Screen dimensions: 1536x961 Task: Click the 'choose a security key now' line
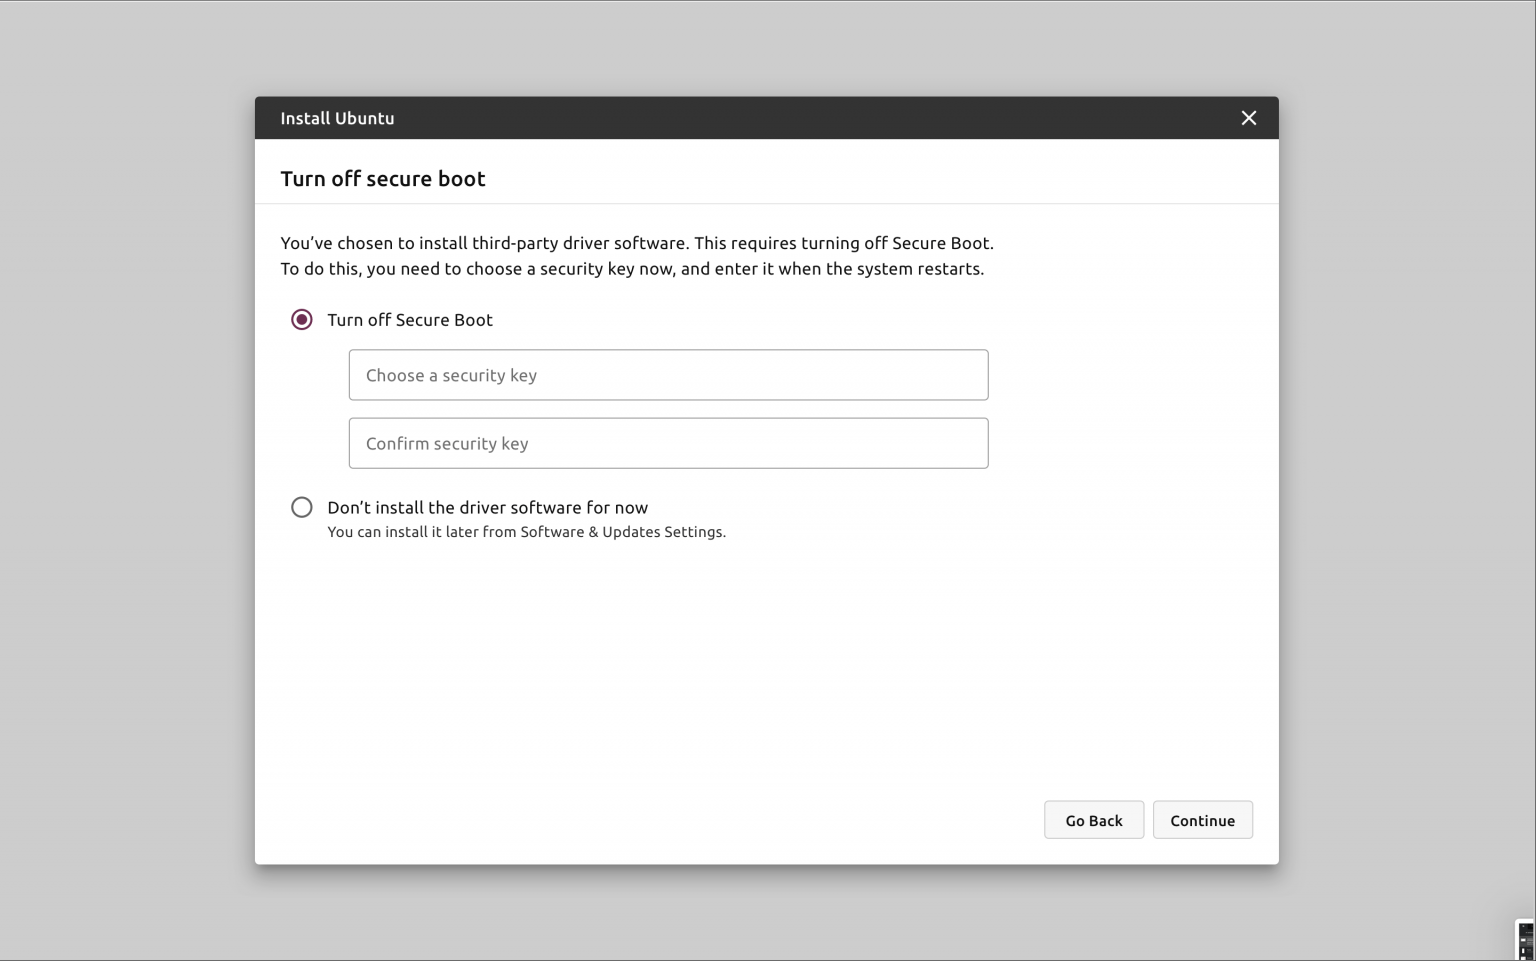[x=632, y=269]
